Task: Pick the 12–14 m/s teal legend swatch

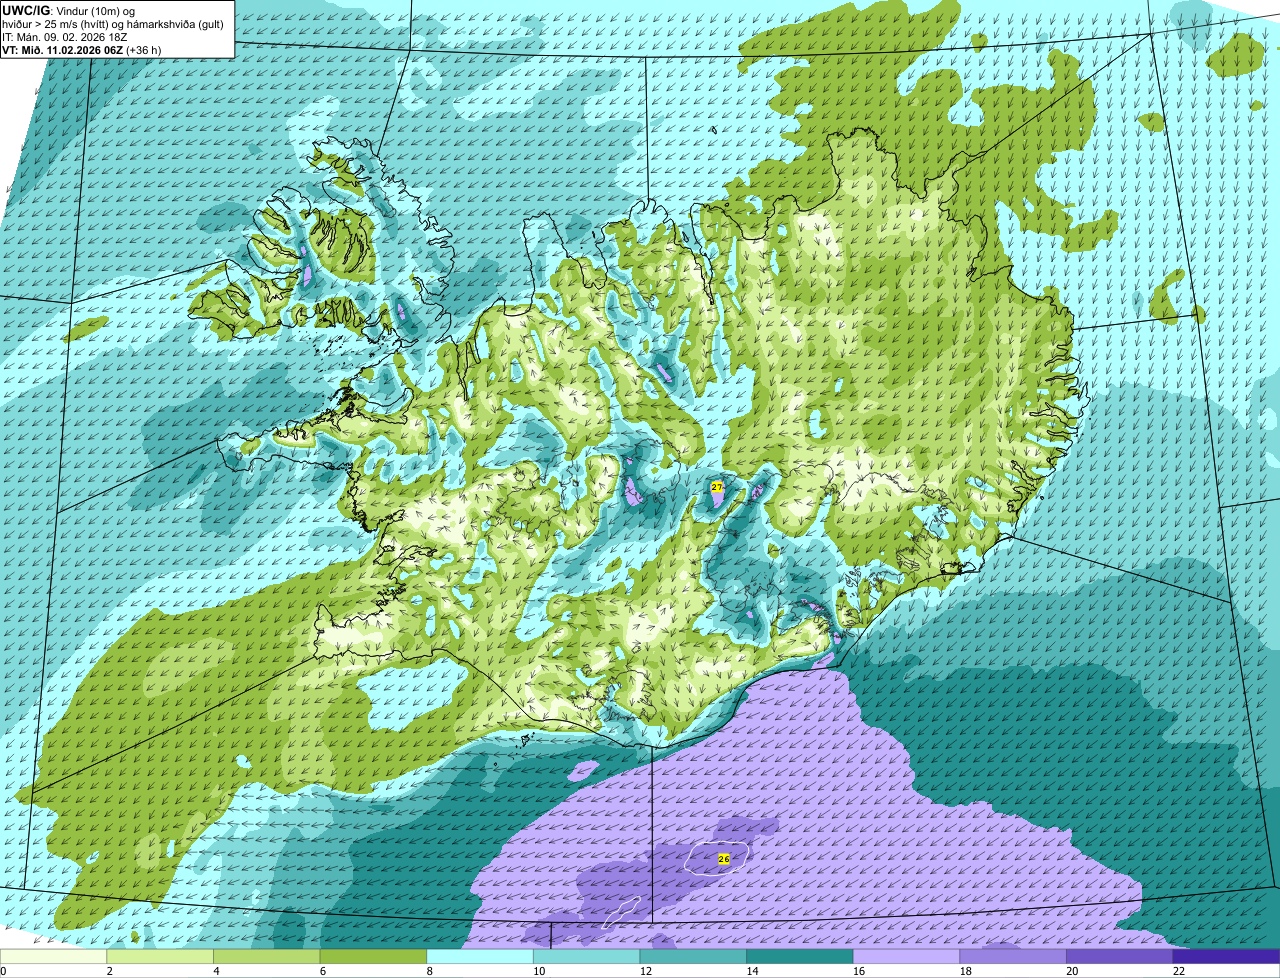Action: [693, 956]
